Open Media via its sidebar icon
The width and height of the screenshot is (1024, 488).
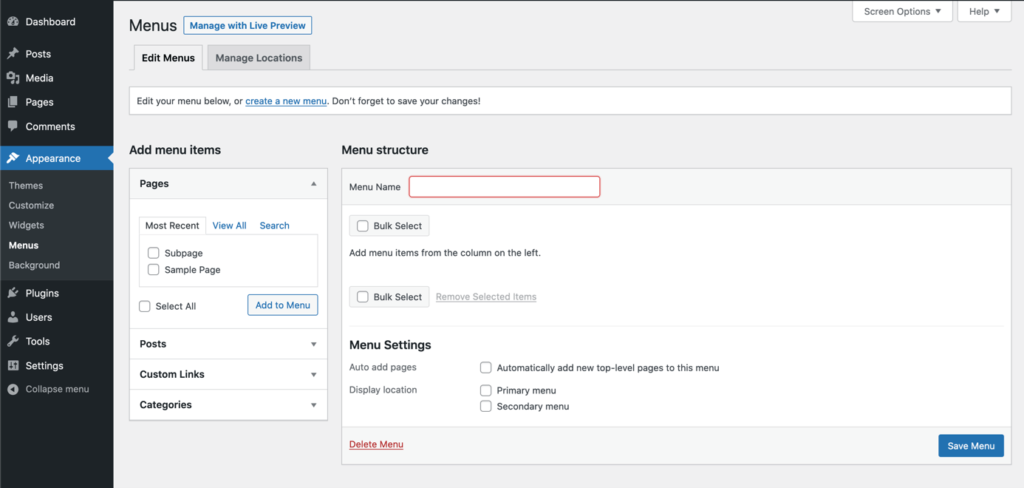[13, 78]
